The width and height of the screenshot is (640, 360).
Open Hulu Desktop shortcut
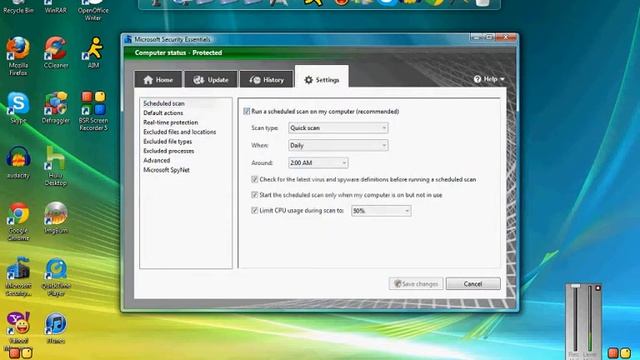point(56,166)
